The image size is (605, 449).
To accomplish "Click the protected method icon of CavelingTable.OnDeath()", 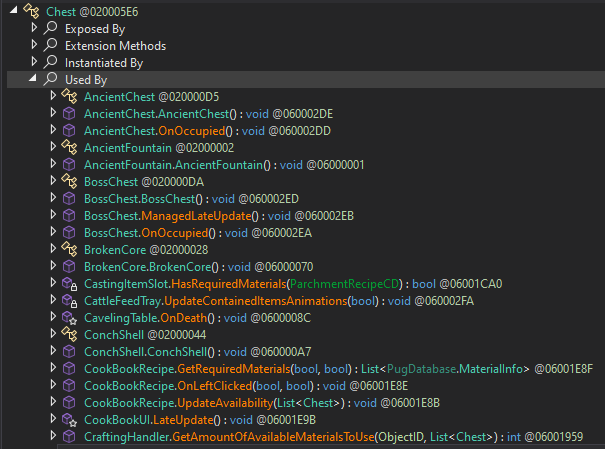I will pyautogui.click(x=69, y=318).
